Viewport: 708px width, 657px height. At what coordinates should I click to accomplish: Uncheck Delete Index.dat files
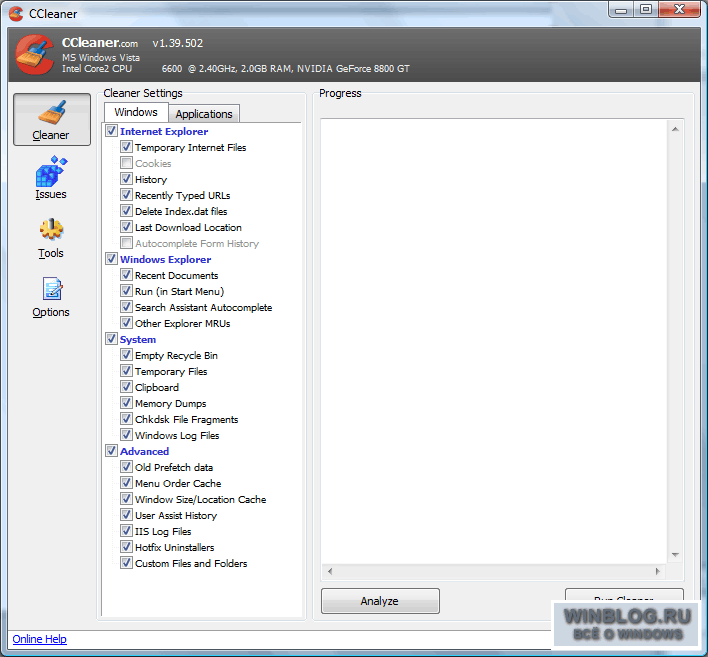[126, 211]
